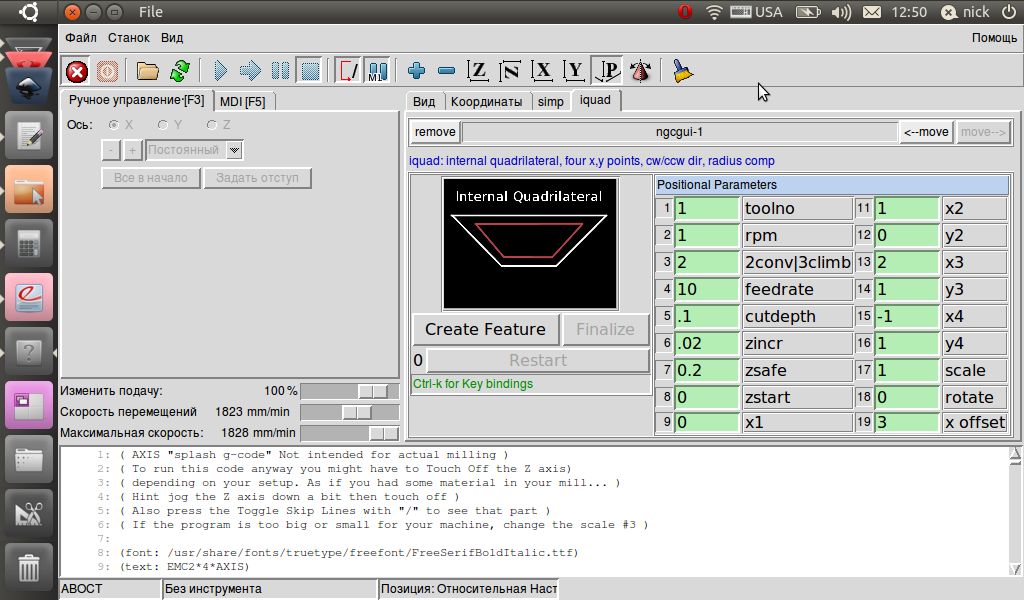Expand the Постоянный jog increment dropdown

pyautogui.click(x=235, y=150)
